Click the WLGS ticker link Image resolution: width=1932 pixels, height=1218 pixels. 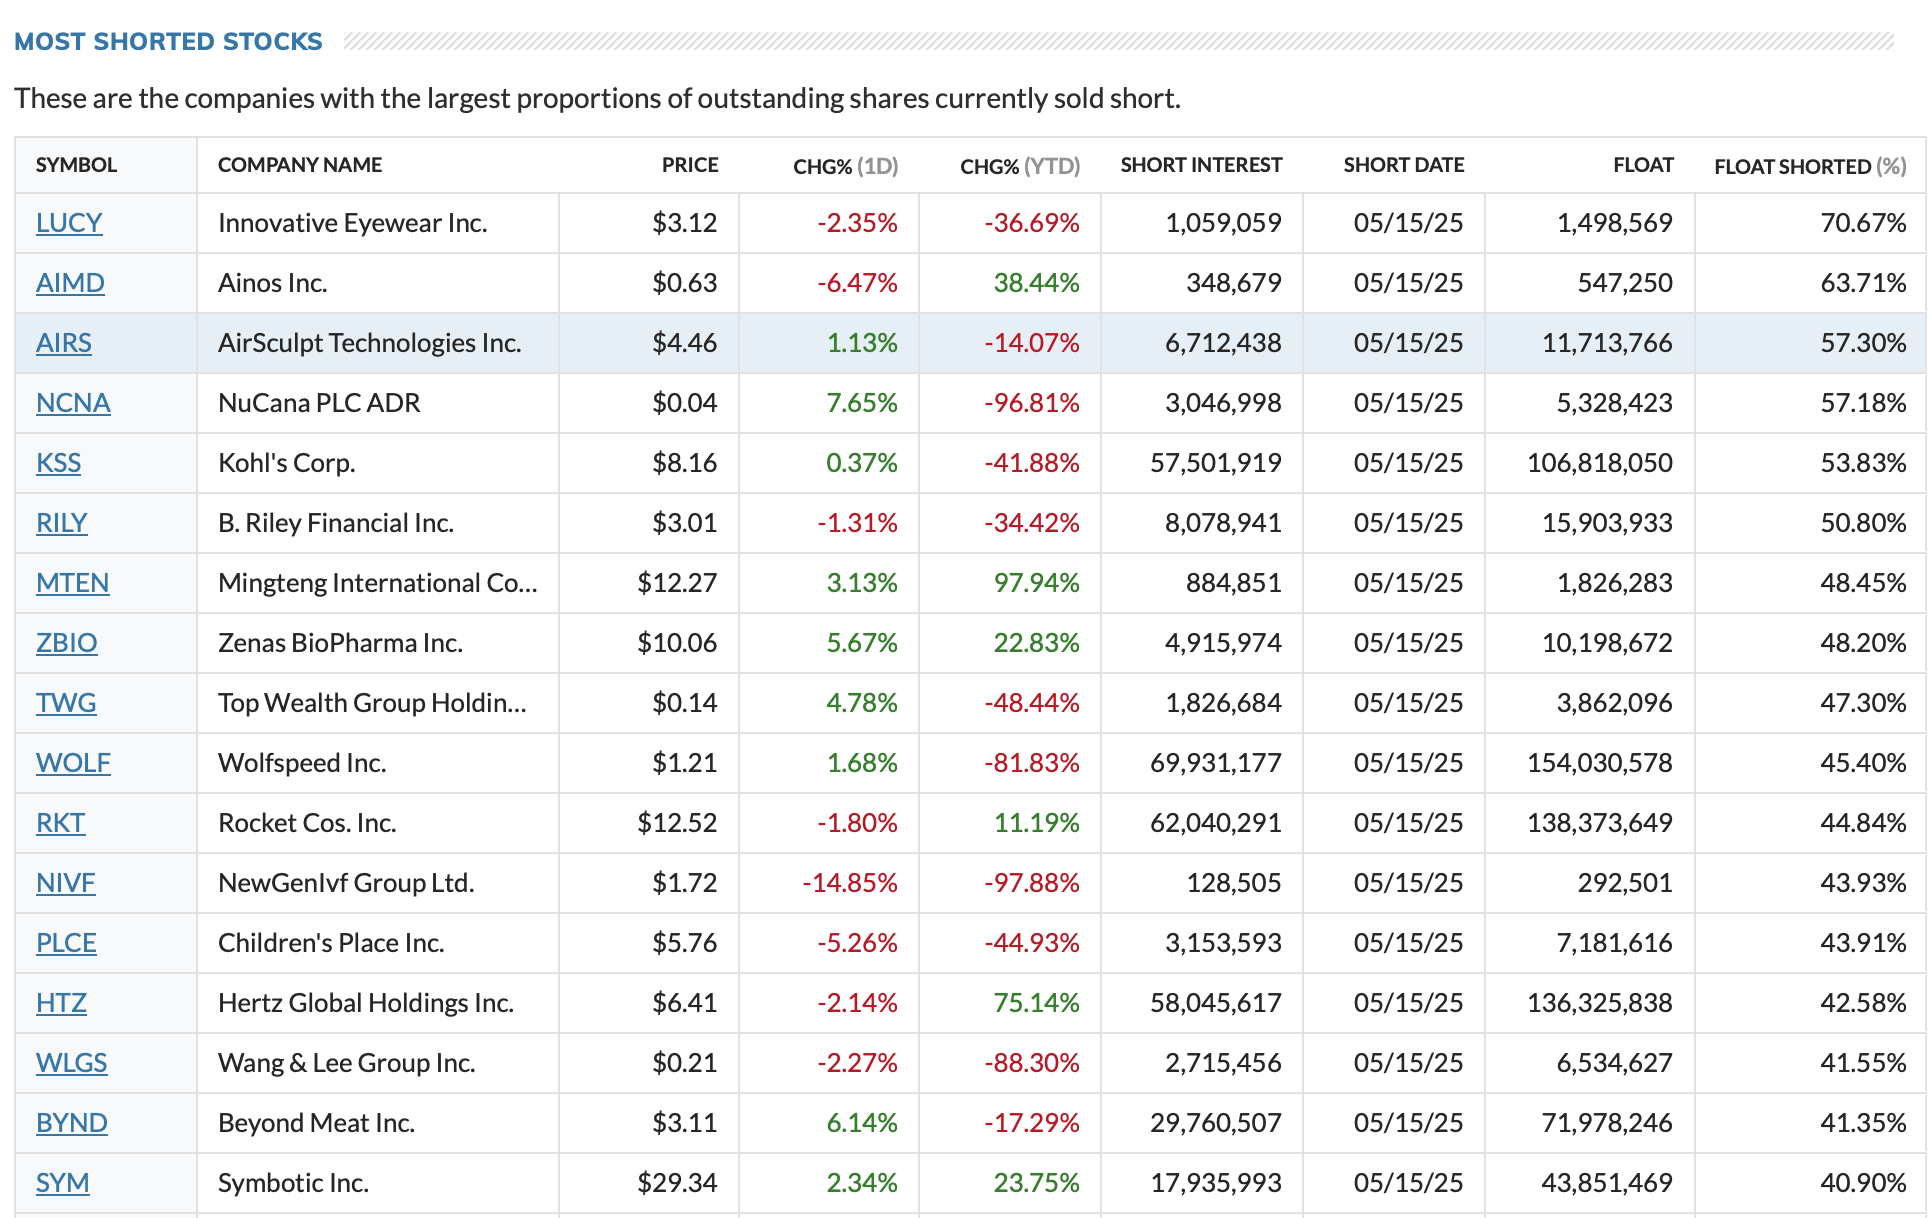[71, 1063]
